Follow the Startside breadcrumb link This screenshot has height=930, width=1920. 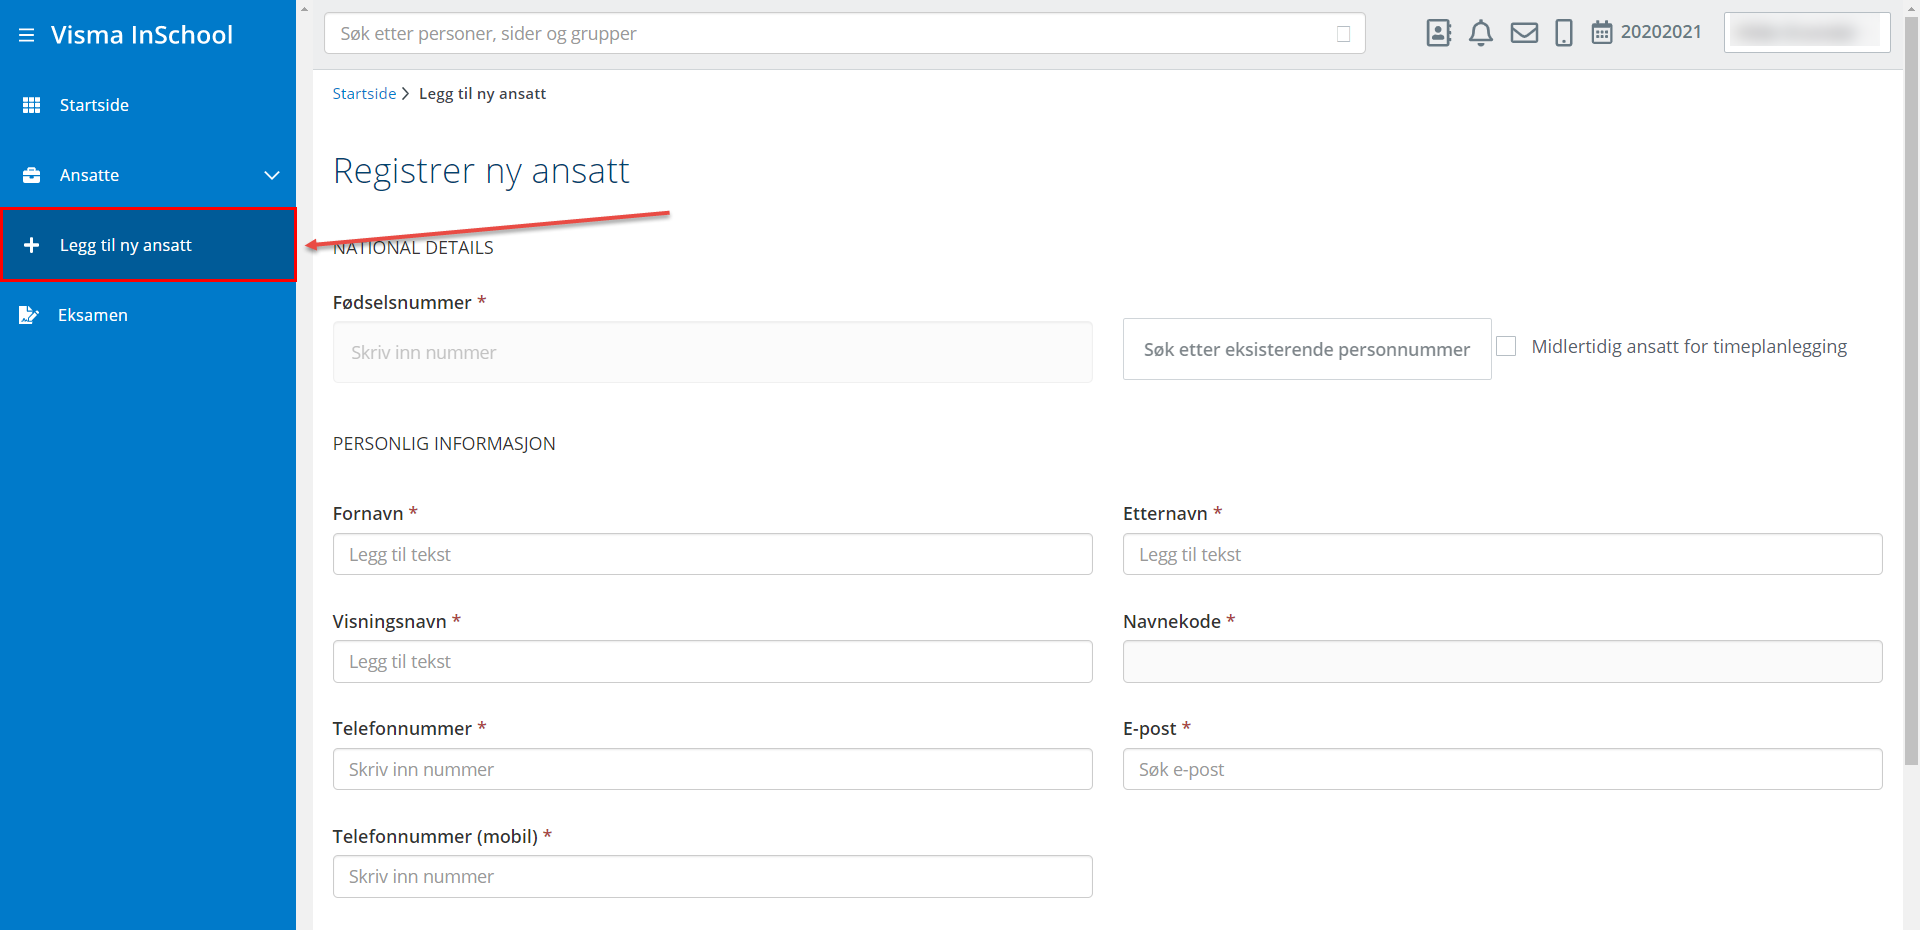[x=364, y=93]
